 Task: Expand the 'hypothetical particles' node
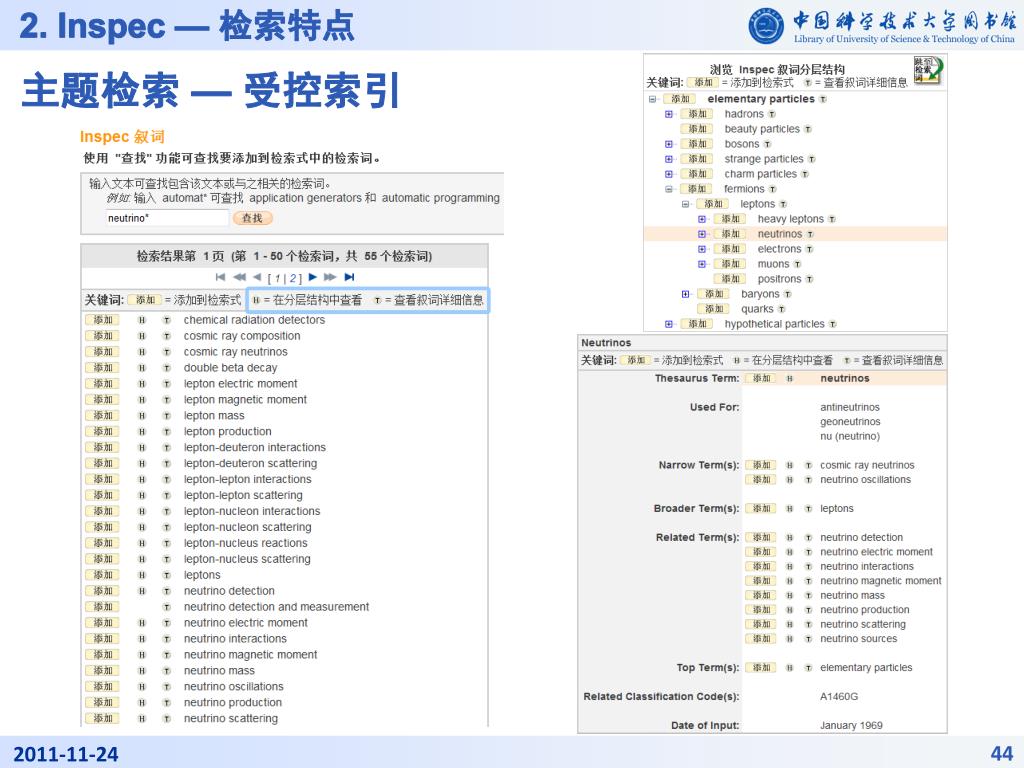(x=668, y=325)
